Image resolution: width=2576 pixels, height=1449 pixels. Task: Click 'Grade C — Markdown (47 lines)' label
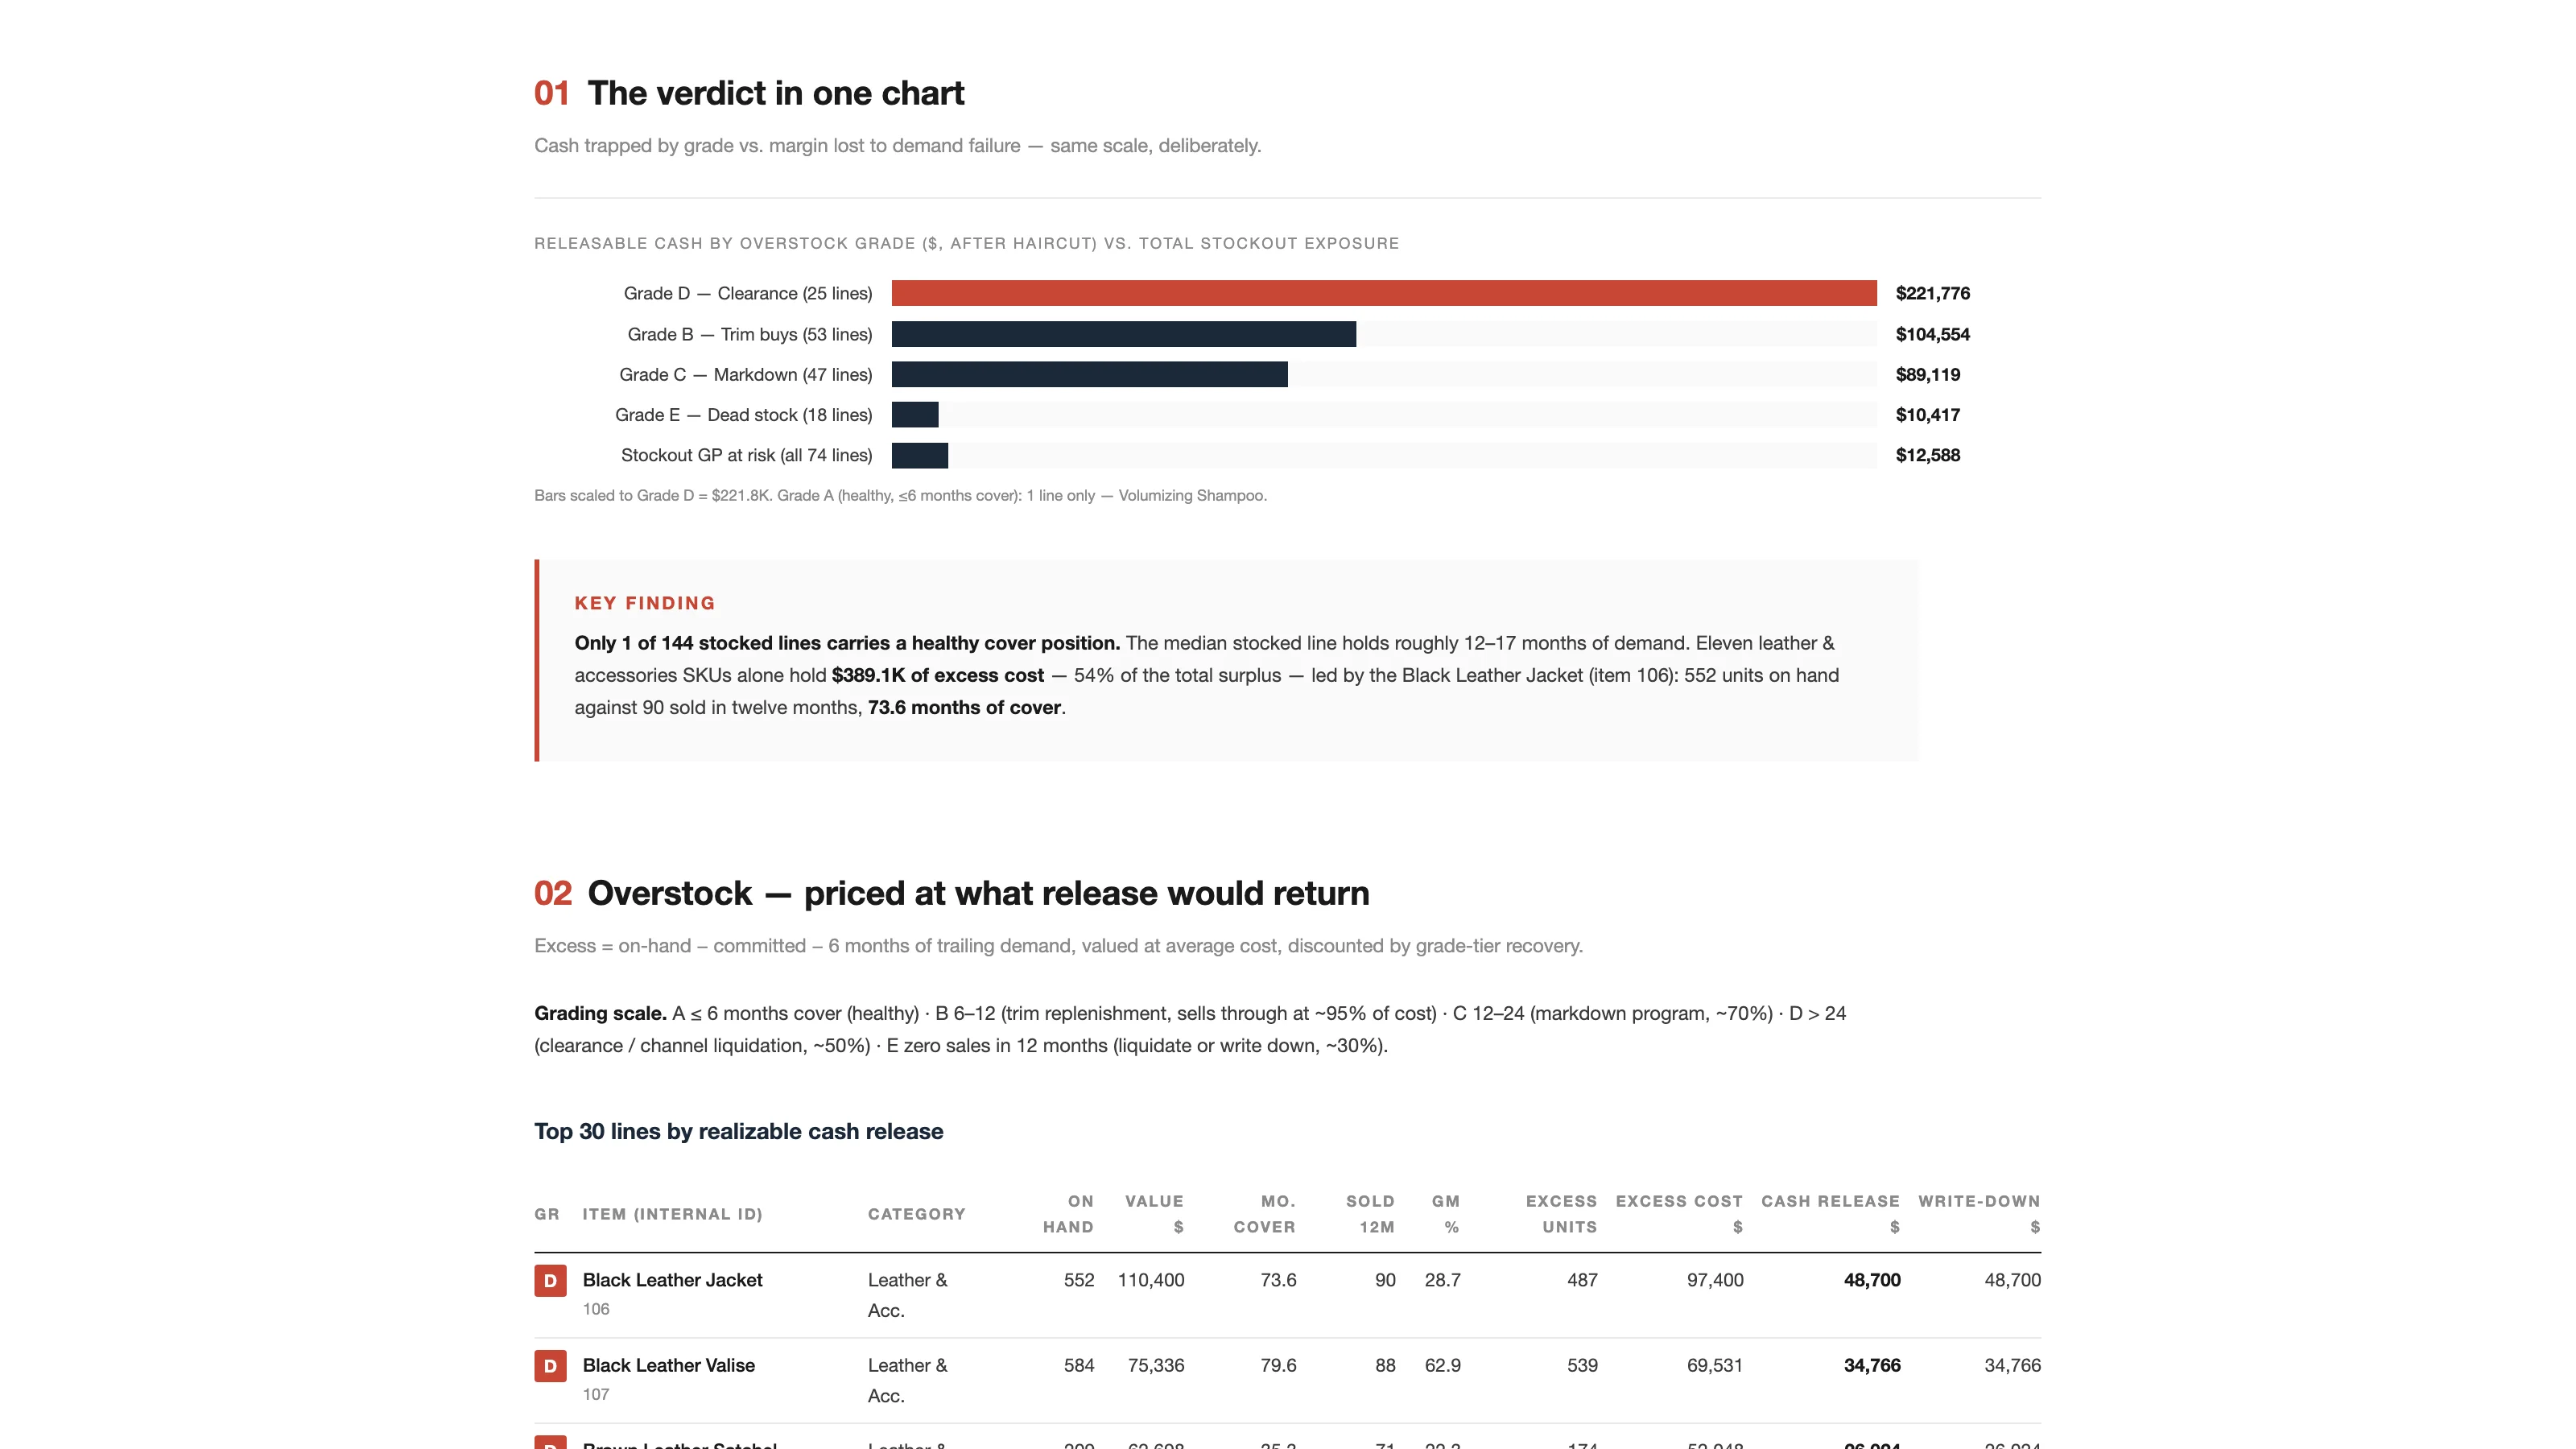pos(746,374)
